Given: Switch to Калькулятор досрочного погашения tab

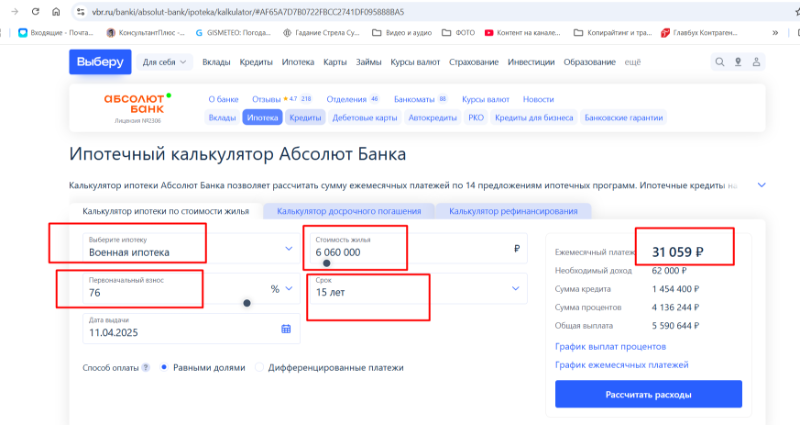Looking at the screenshot, I should pyautogui.click(x=348, y=211).
